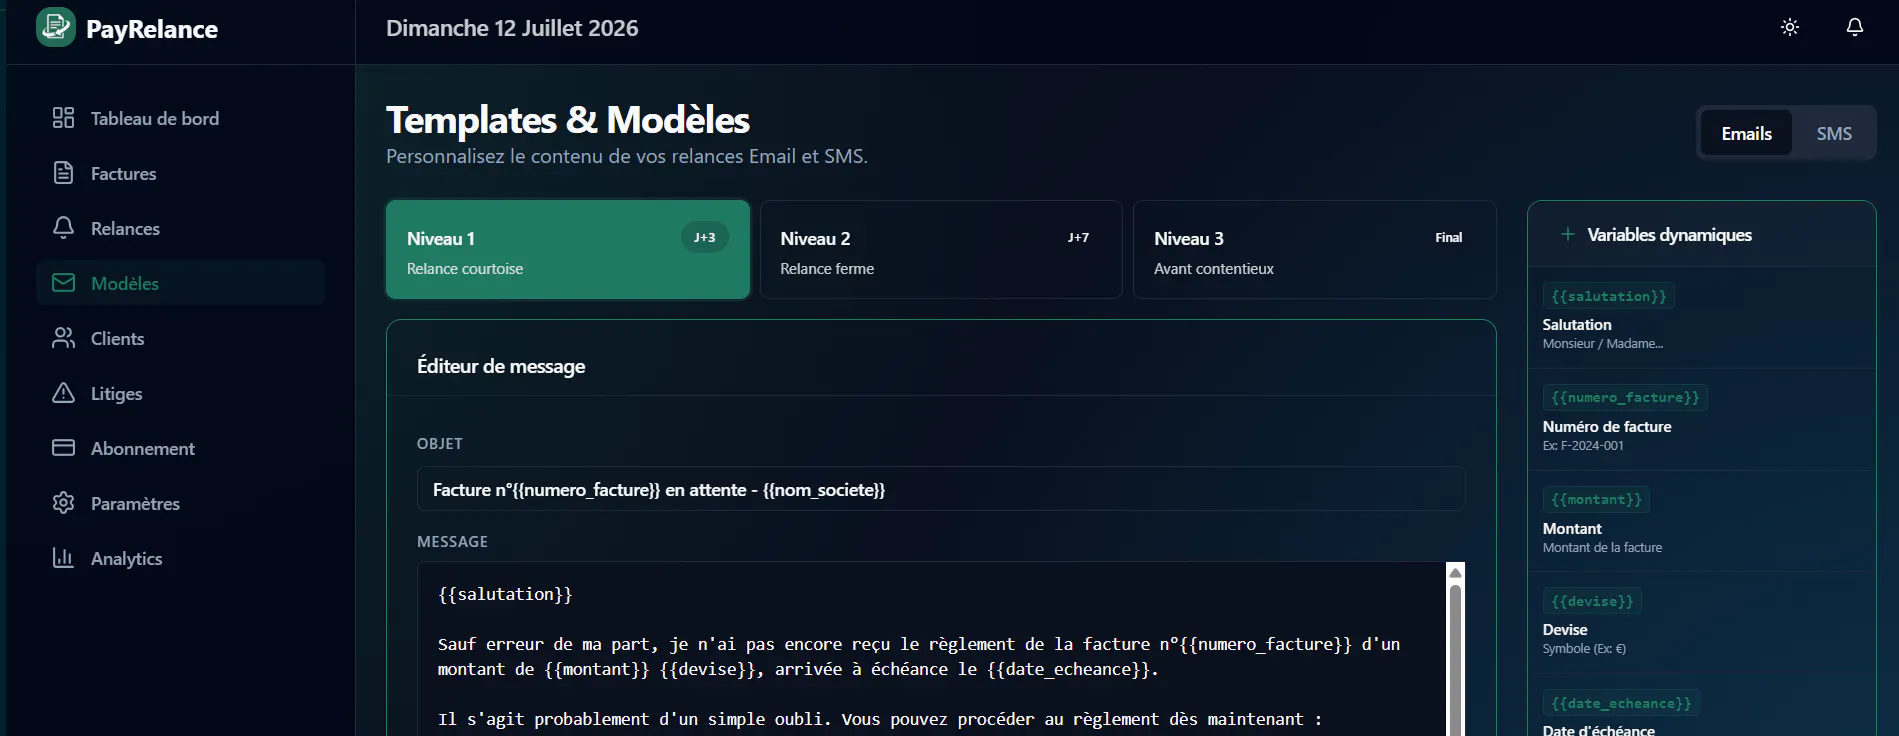Viewport: 1899px width, 736px height.
Task: Click the plus icon beside Variables dynamiques
Action: (1567, 234)
